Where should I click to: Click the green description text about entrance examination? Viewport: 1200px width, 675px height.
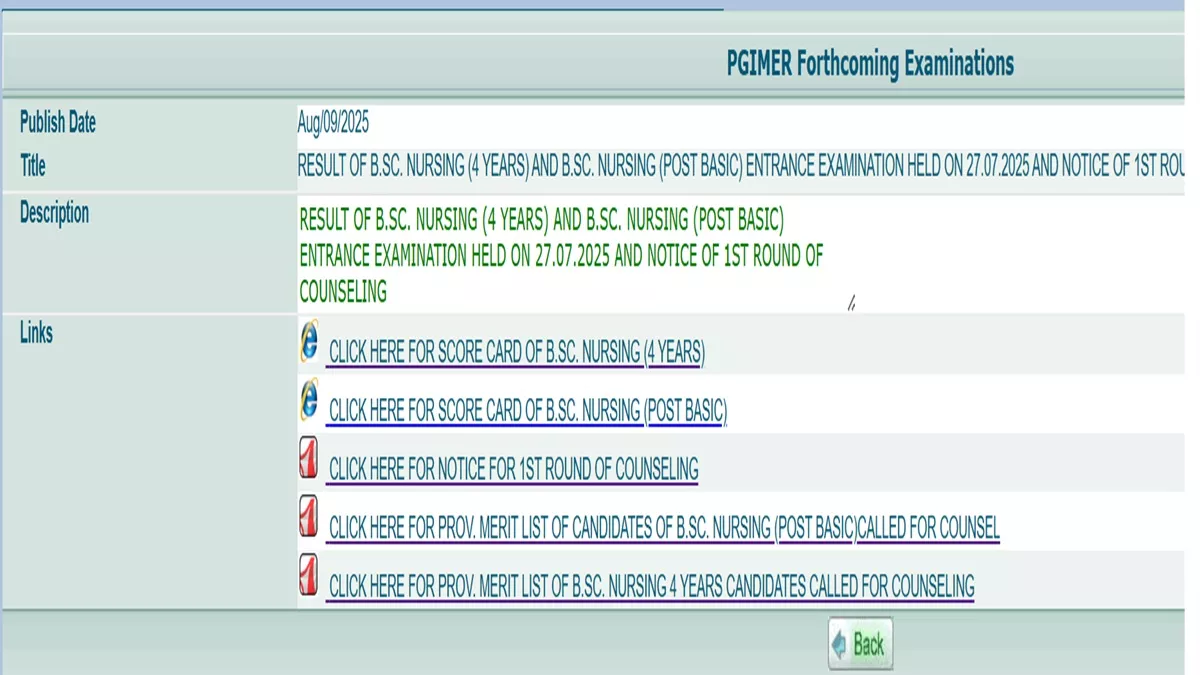tap(561, 256)
